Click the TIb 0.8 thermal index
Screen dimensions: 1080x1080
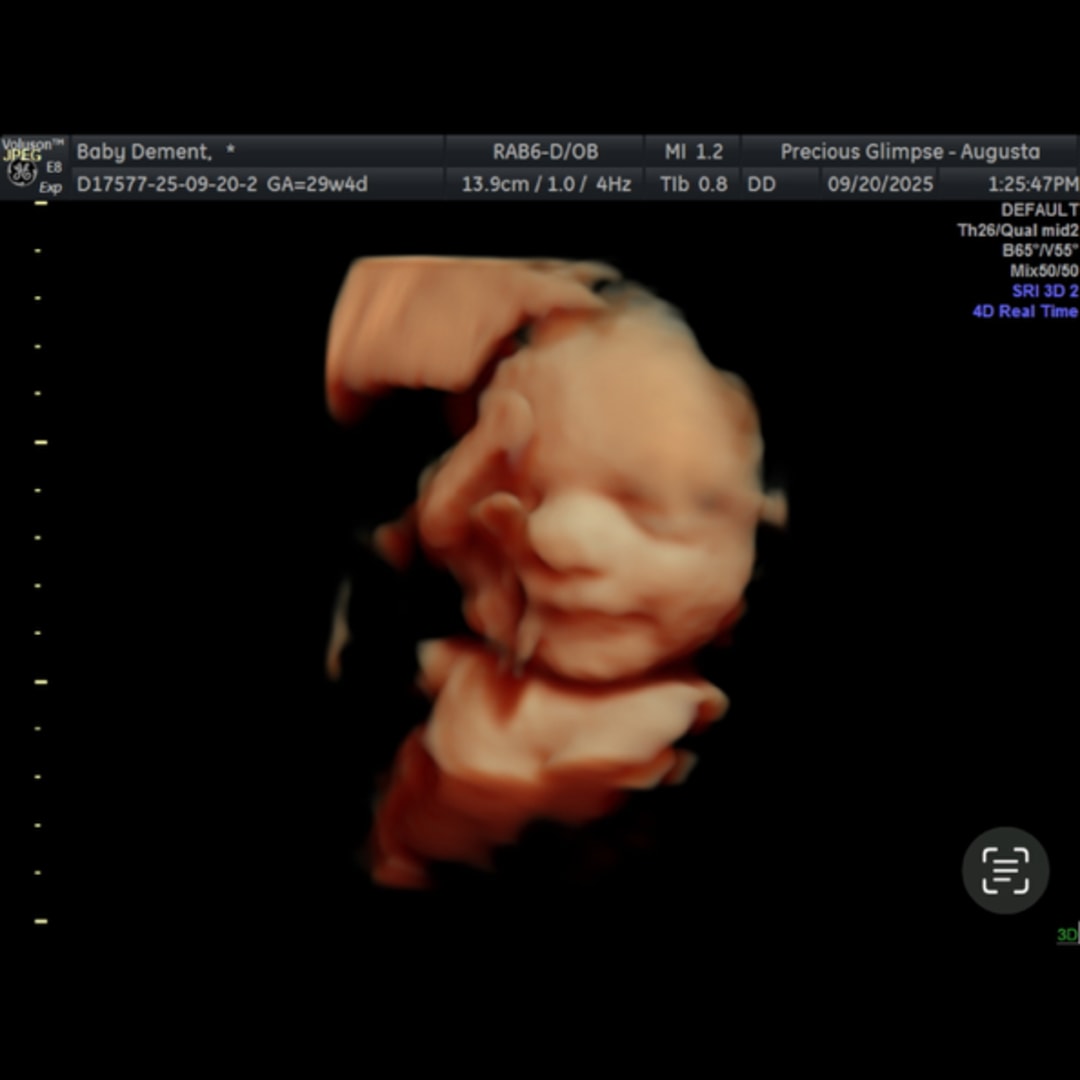(693, 184)
